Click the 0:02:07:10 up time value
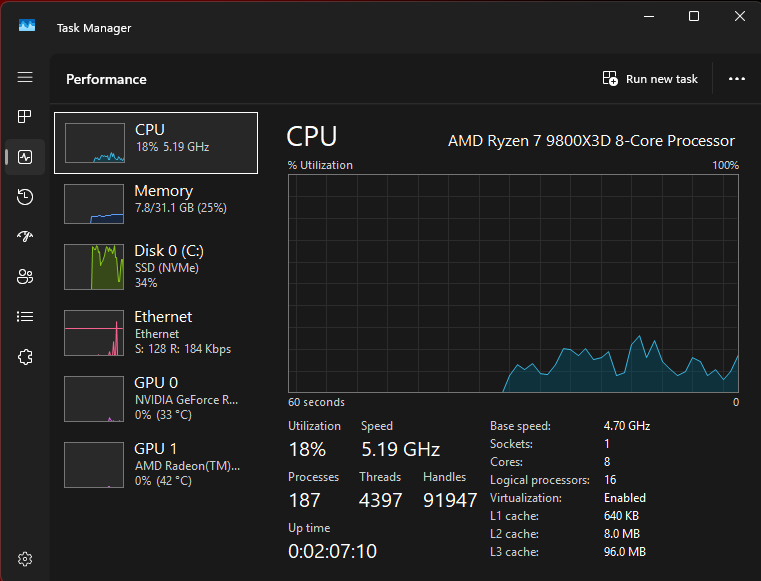 pos(332,551)
